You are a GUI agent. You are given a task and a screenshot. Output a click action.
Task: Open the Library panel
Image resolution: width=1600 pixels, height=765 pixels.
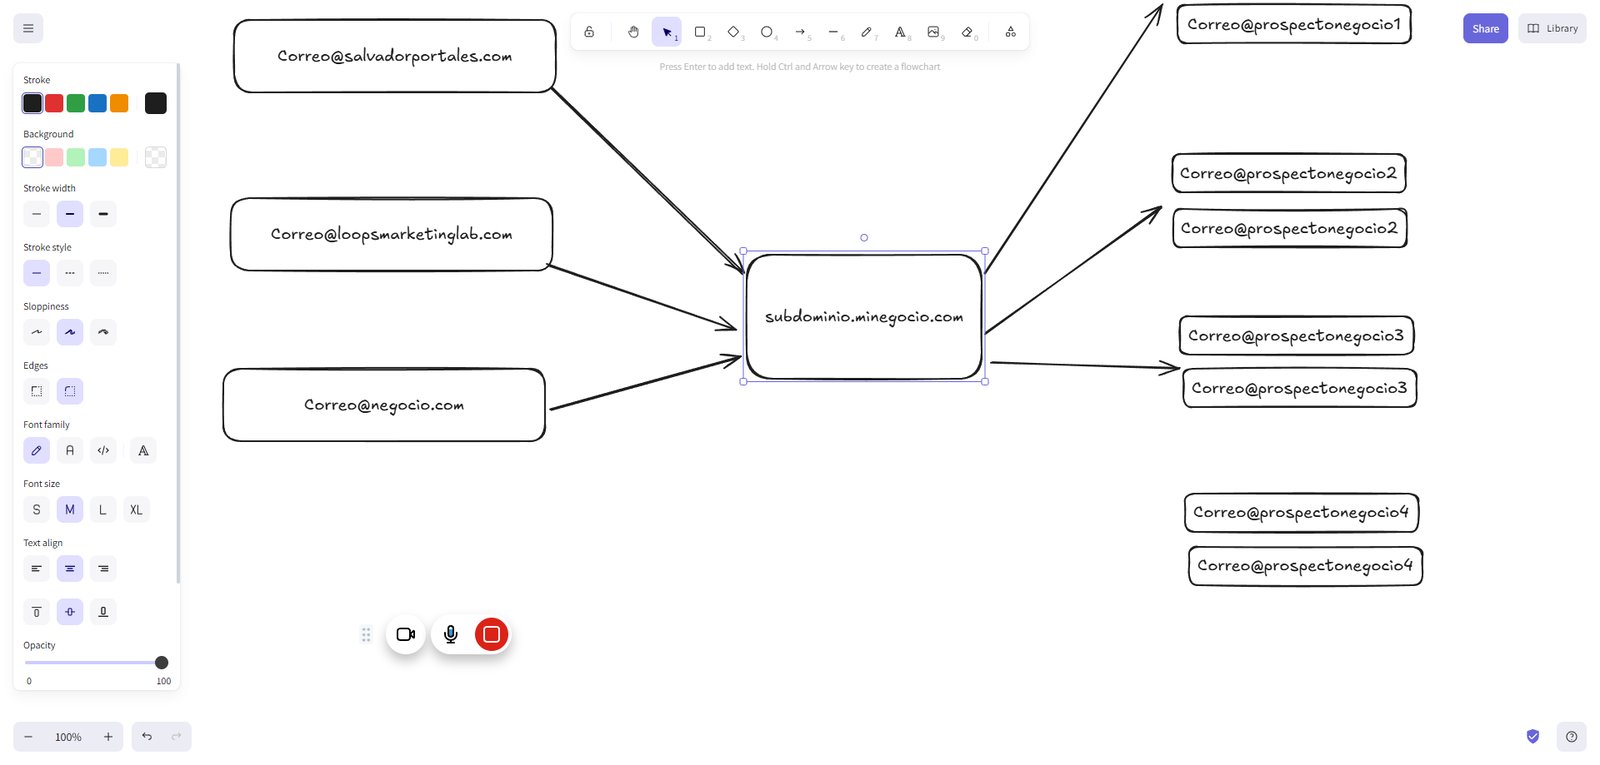[x=1552, y=28]
